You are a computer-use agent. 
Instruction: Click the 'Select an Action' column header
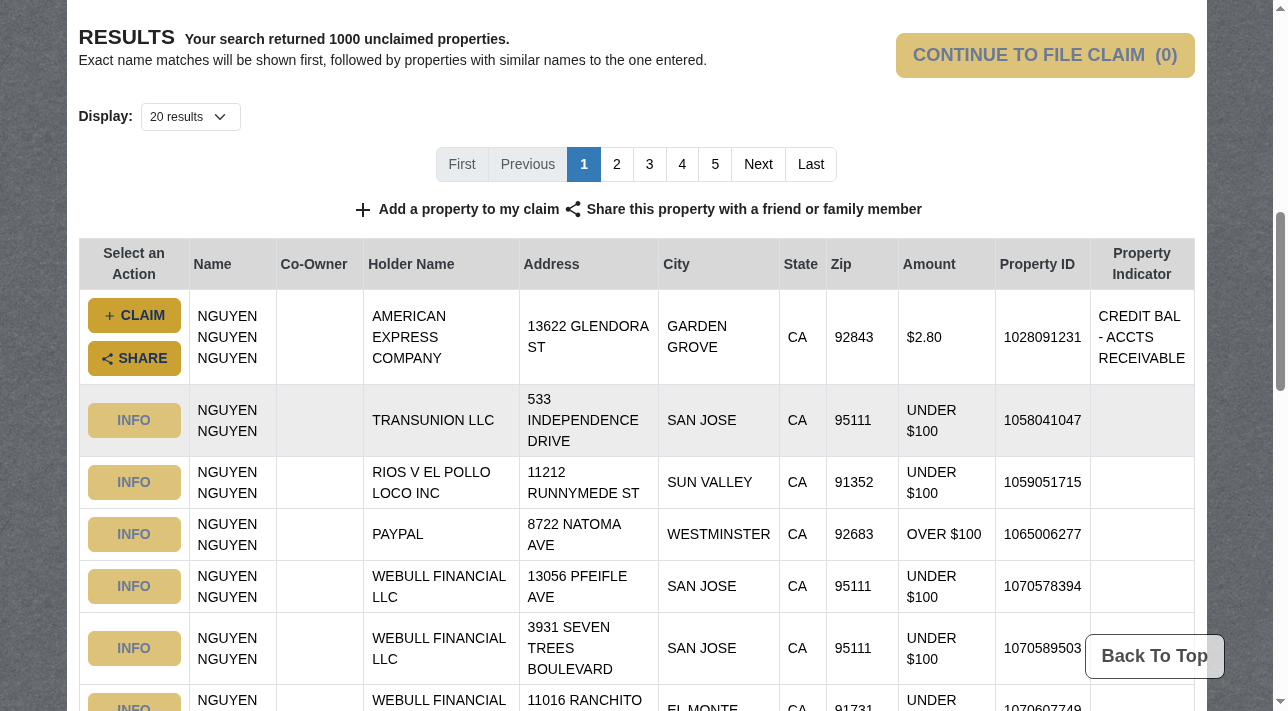pyautogui.click(x=134, y=264)
